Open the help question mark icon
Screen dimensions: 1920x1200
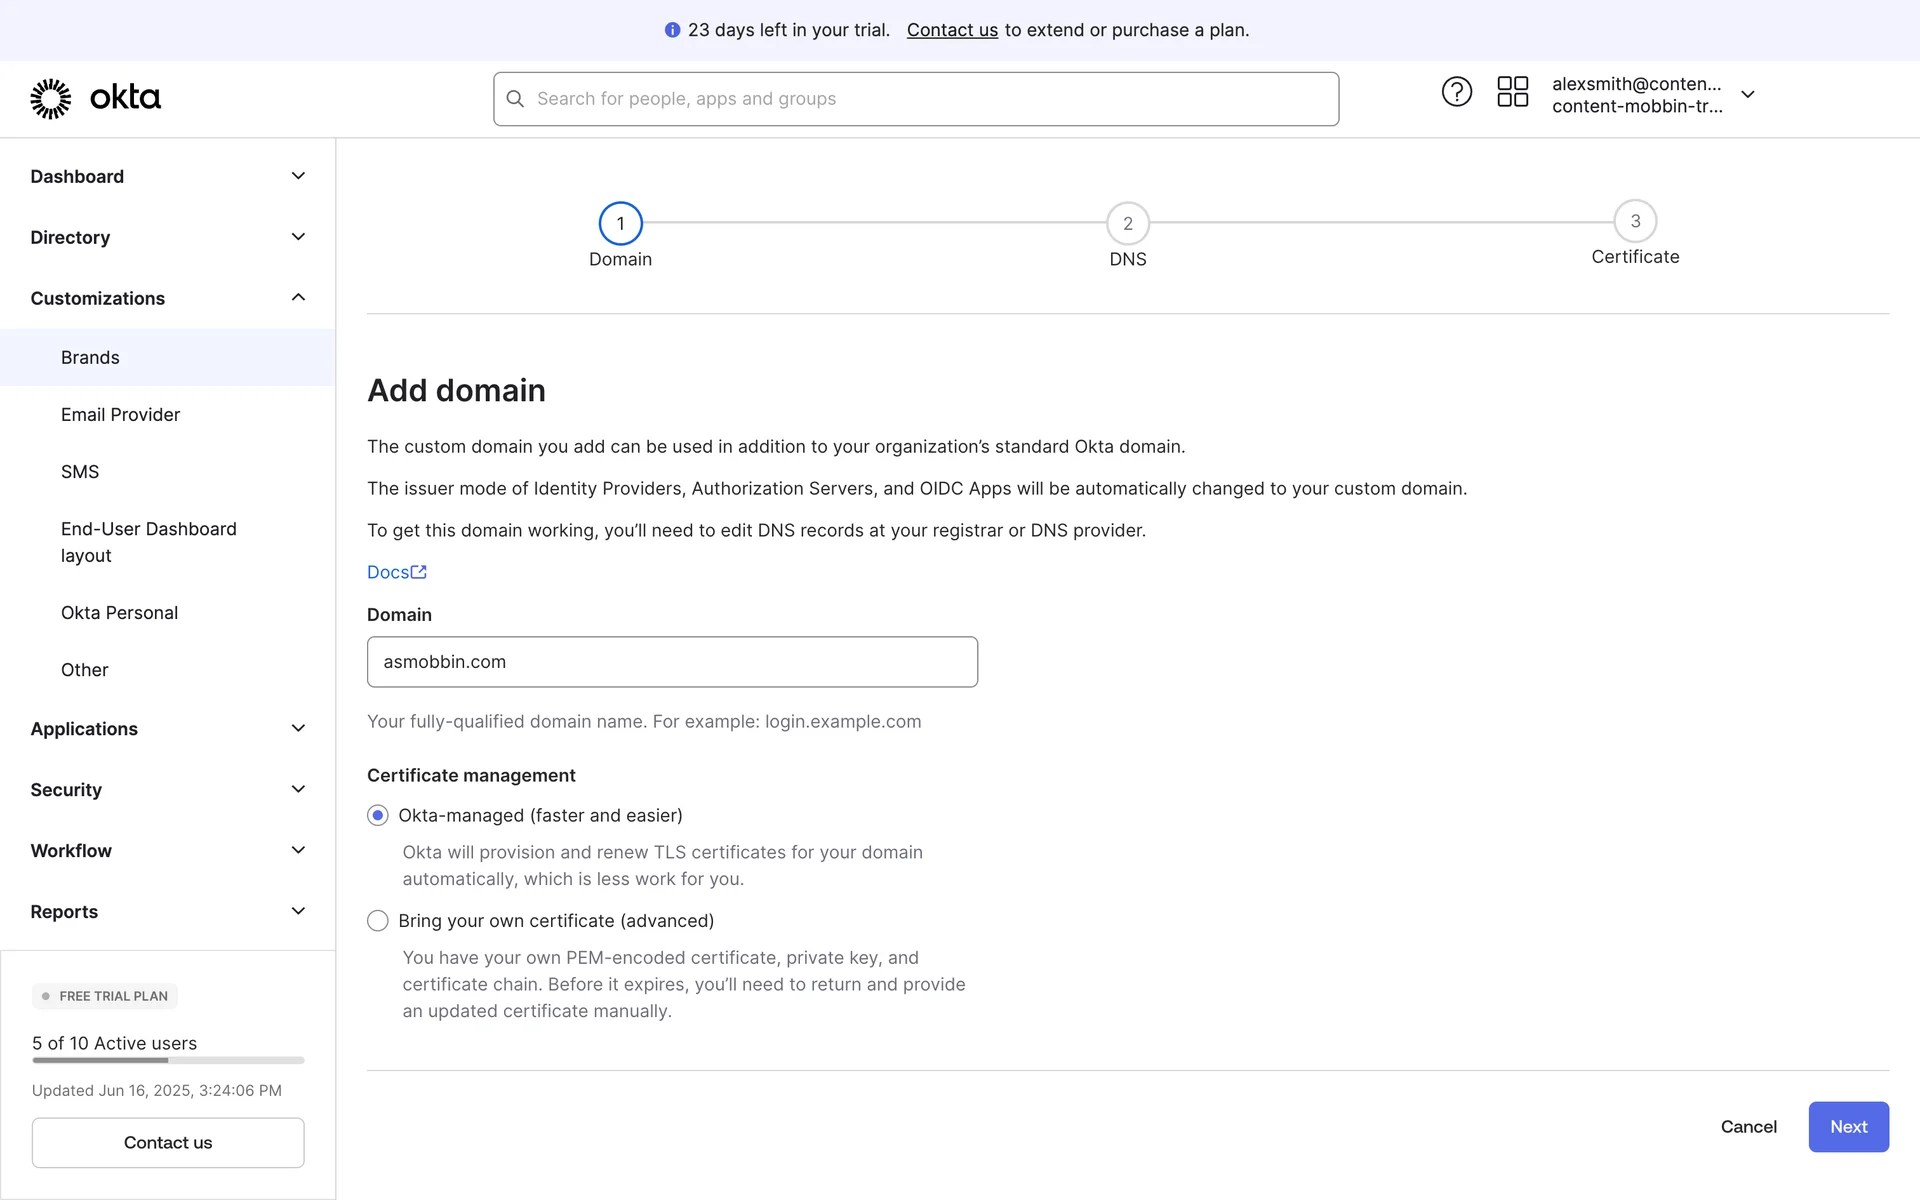pyautogui.click(x=1456, y=92)
